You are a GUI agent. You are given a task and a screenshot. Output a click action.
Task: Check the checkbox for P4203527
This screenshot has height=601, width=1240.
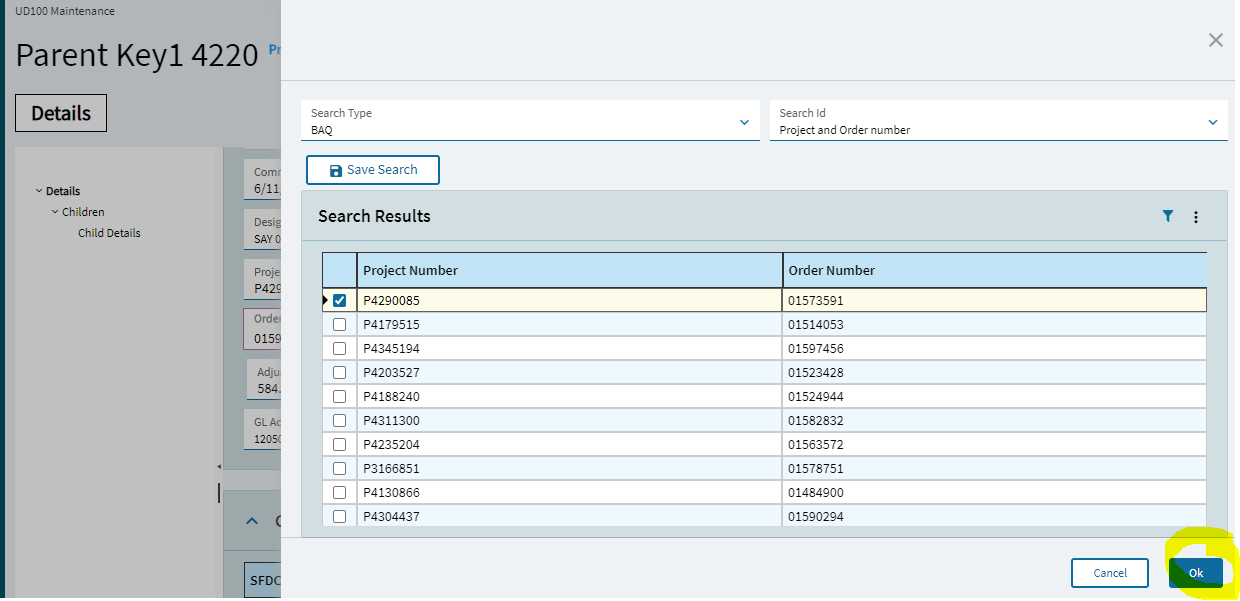pos(339,372)
